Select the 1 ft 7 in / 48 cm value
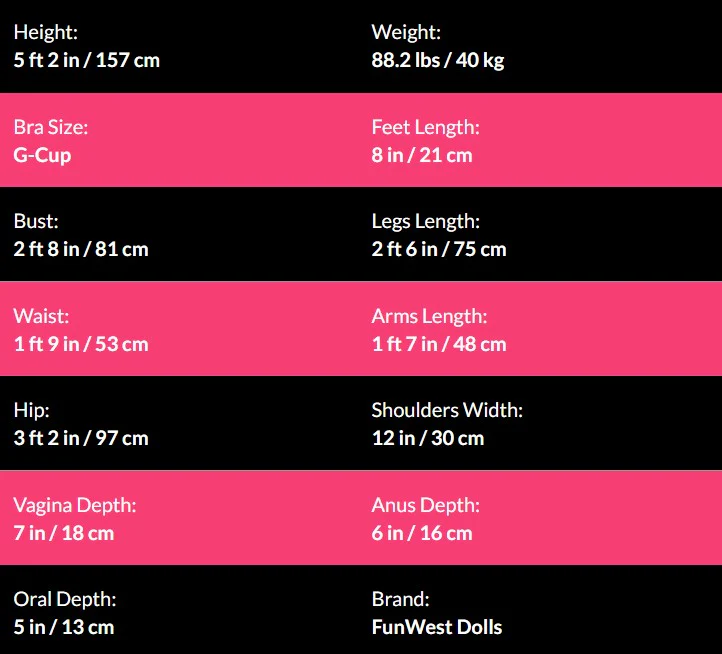Viewport: 722px width, 654px height. tap(439, 344)
